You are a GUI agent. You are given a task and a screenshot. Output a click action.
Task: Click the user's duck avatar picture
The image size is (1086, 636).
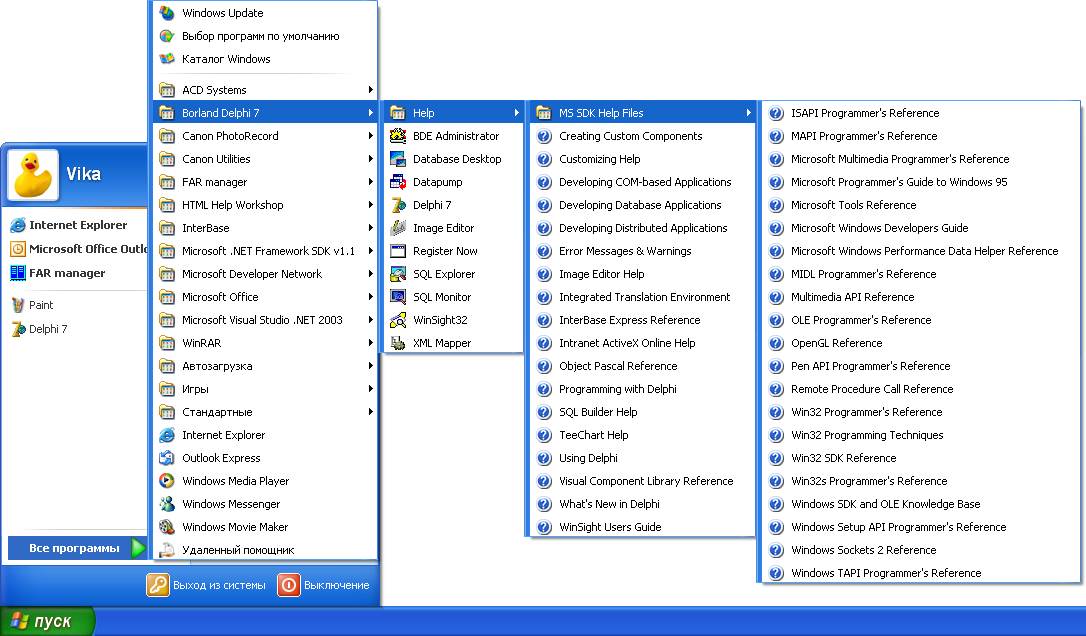coord(33,175)
